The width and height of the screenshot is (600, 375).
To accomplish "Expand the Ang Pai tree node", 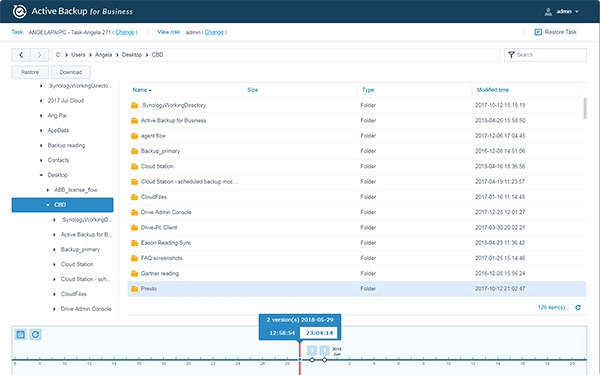I will tap(41, 116).
